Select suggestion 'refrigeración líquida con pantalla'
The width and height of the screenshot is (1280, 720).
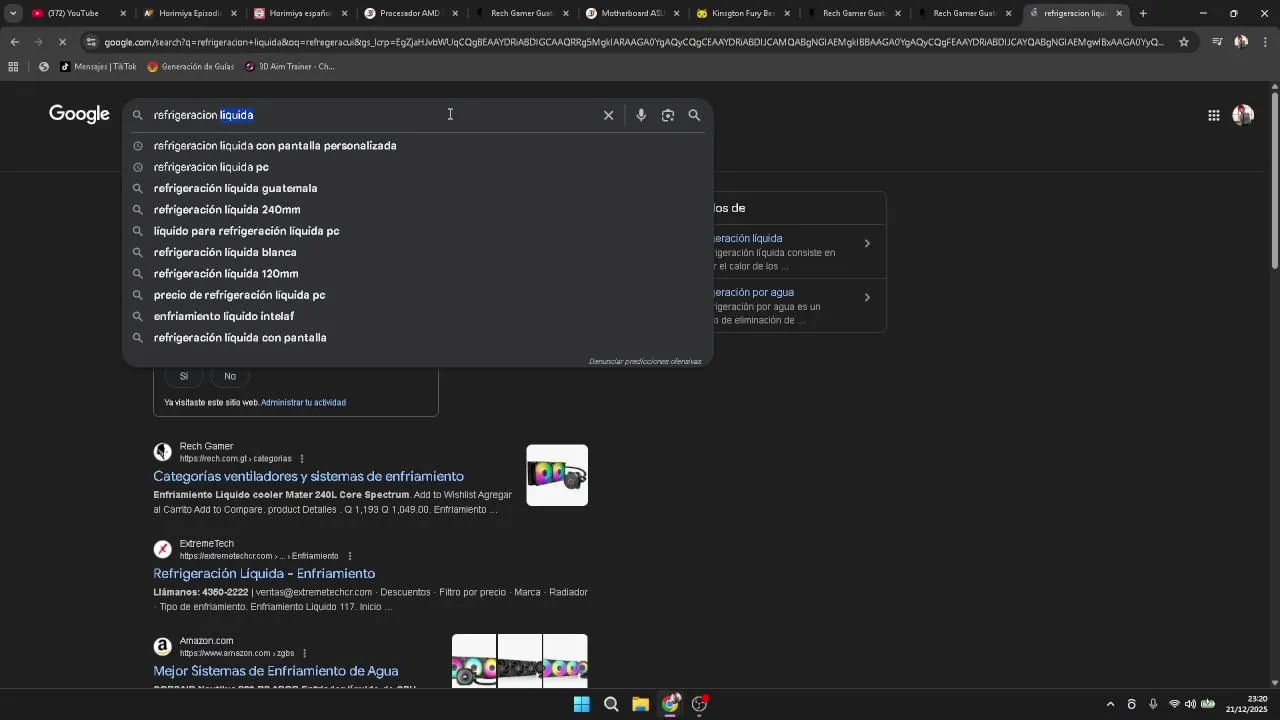point(418,338)
